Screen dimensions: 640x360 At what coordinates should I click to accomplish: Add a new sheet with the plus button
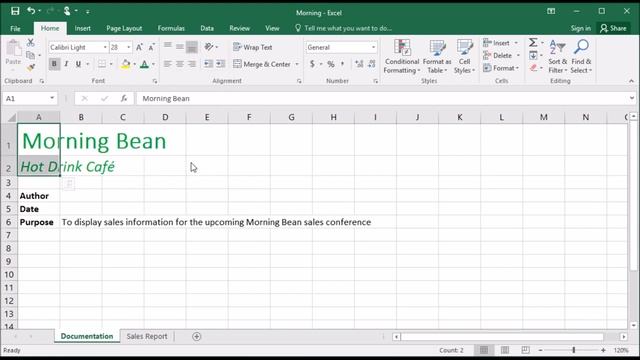tap(196, 336)
